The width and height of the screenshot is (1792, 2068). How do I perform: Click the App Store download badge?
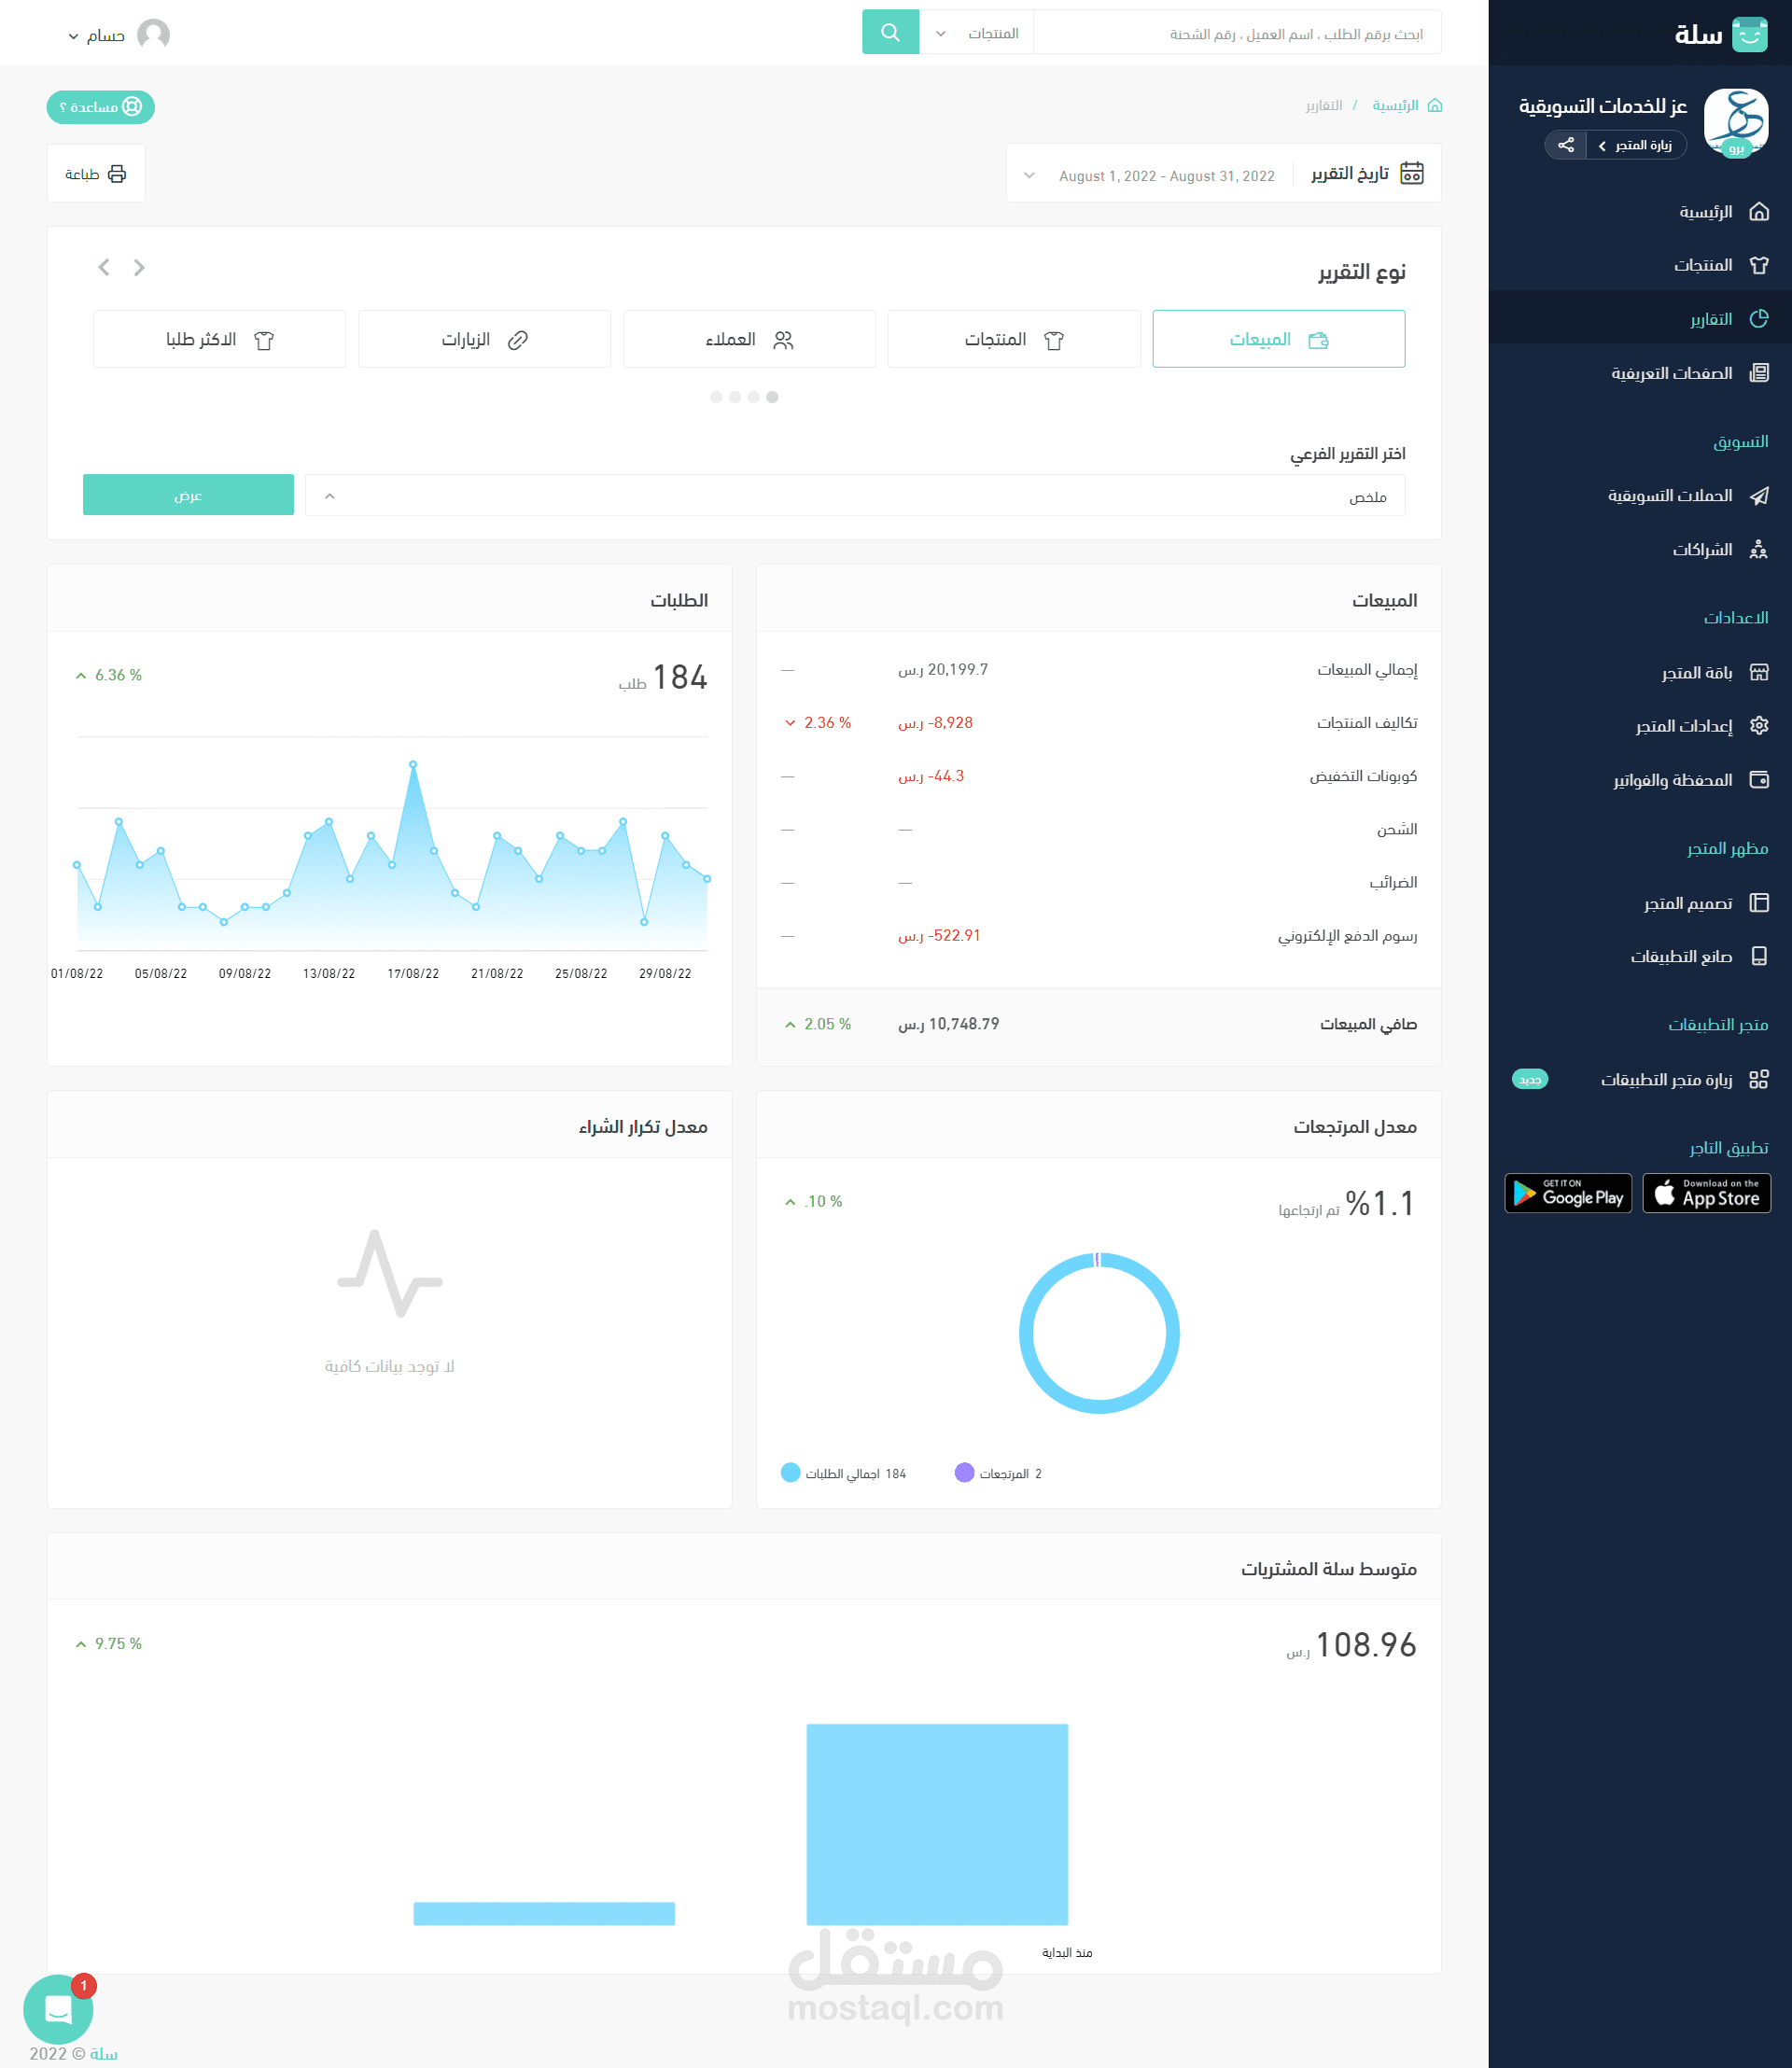[1706, 1193]
